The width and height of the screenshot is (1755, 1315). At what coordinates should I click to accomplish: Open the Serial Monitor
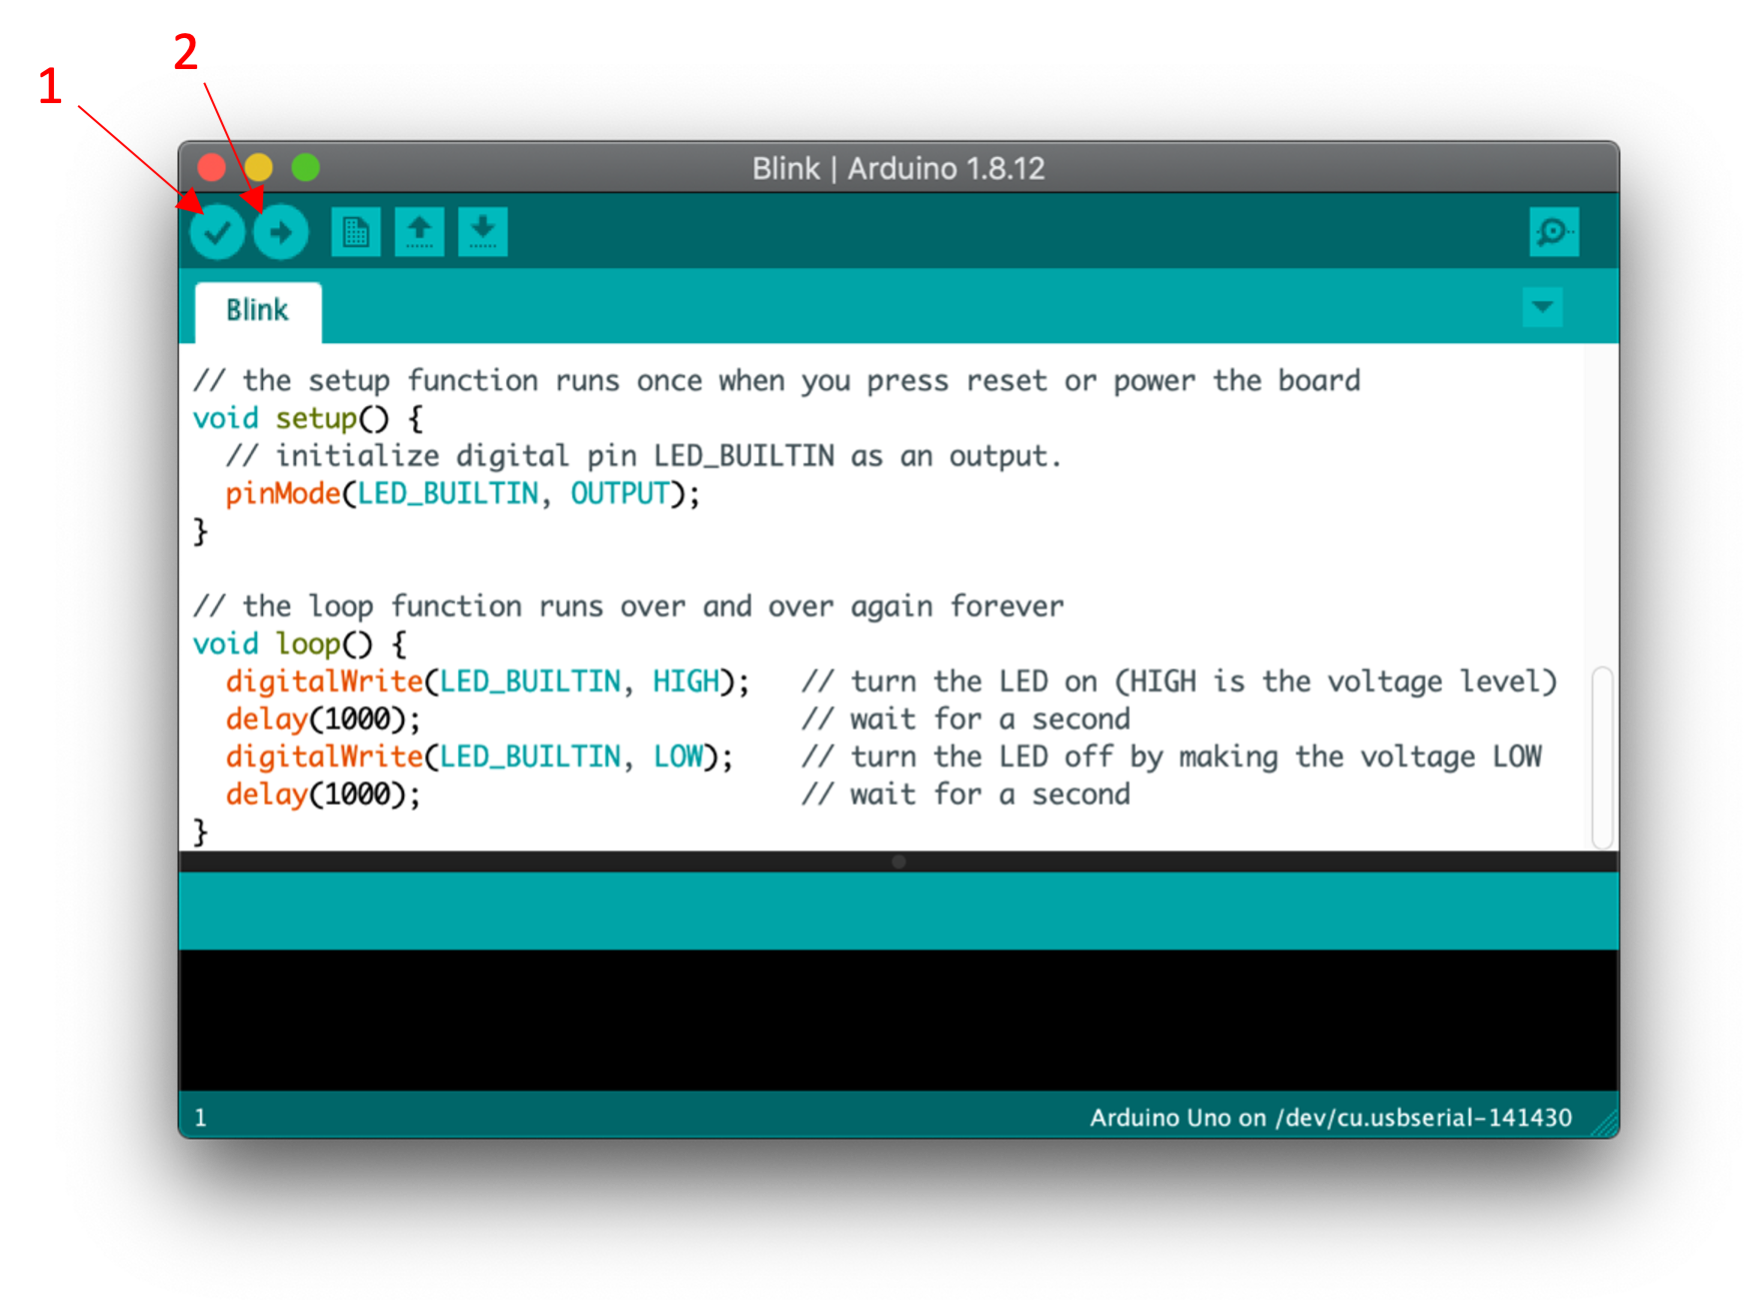click(1554, 232)
